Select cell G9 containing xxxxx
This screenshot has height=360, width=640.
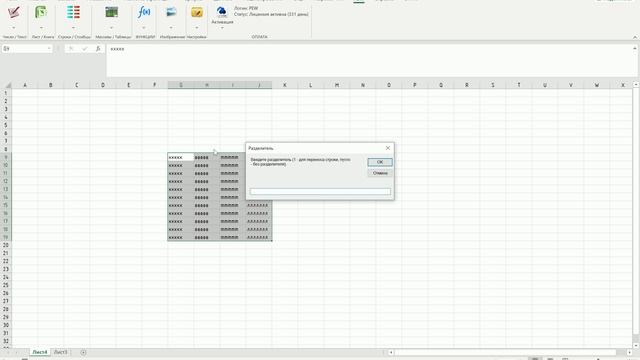pos(180,157)
